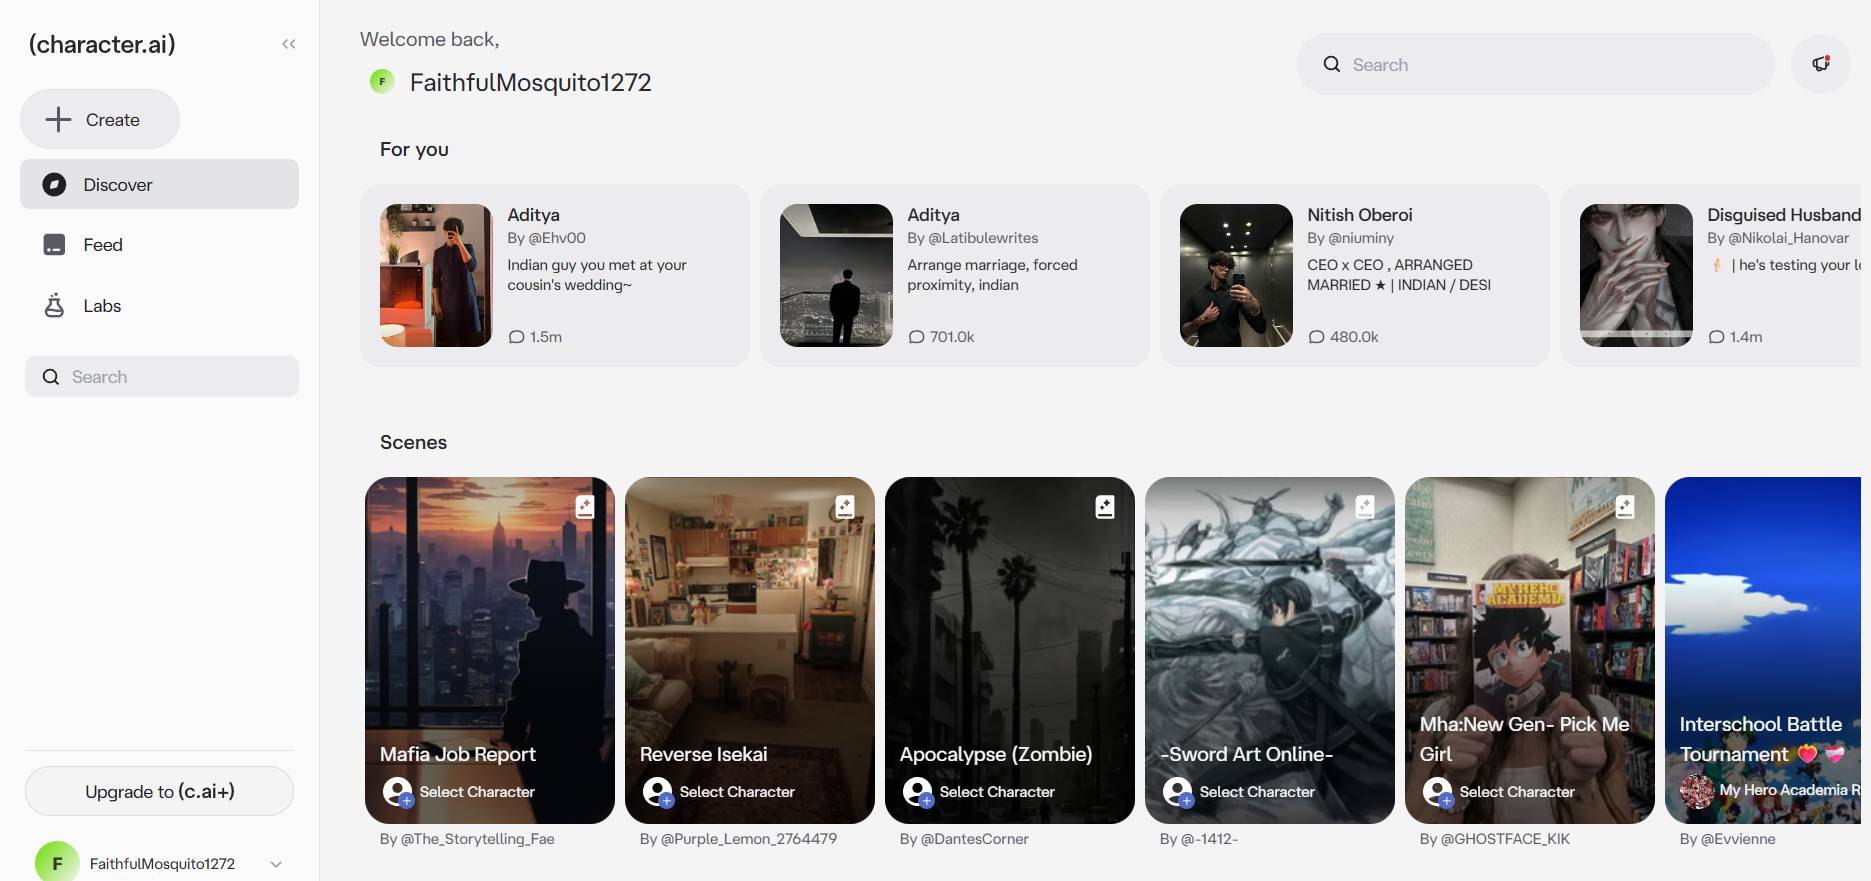Click Apocalypse (Zombie) character avatar icon

(918, 792)
